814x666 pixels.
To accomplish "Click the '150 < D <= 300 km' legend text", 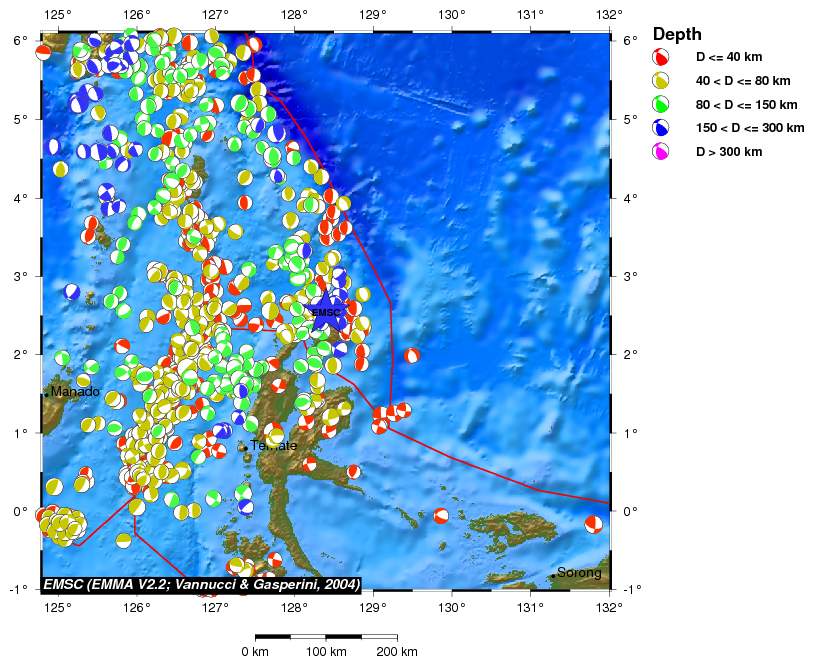I will click(x=750, y=128).
